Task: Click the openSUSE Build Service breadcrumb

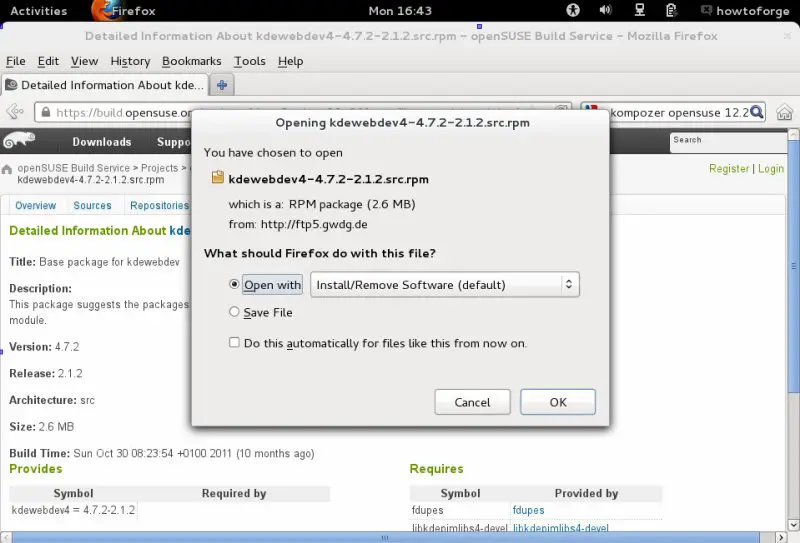Action: 73,168
